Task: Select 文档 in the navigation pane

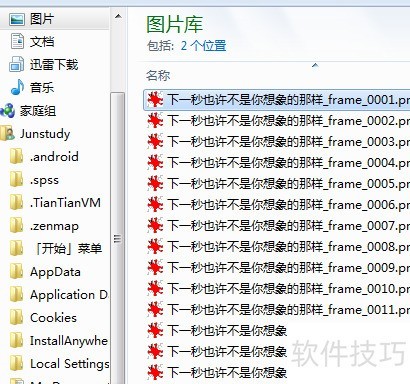Action: (x=42, y=42)
